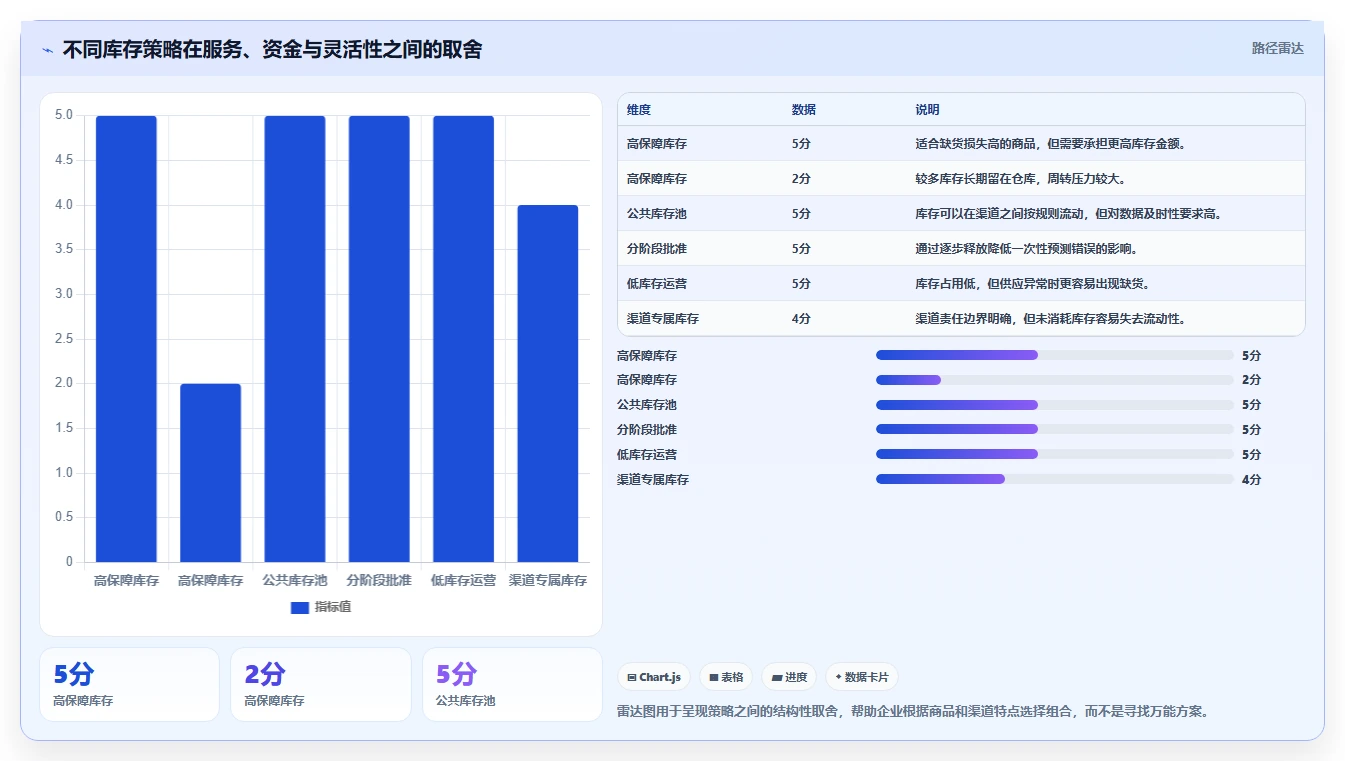Click the 分阶段批准 progress bar
1345x761 pixels.
click(1055, 429)
